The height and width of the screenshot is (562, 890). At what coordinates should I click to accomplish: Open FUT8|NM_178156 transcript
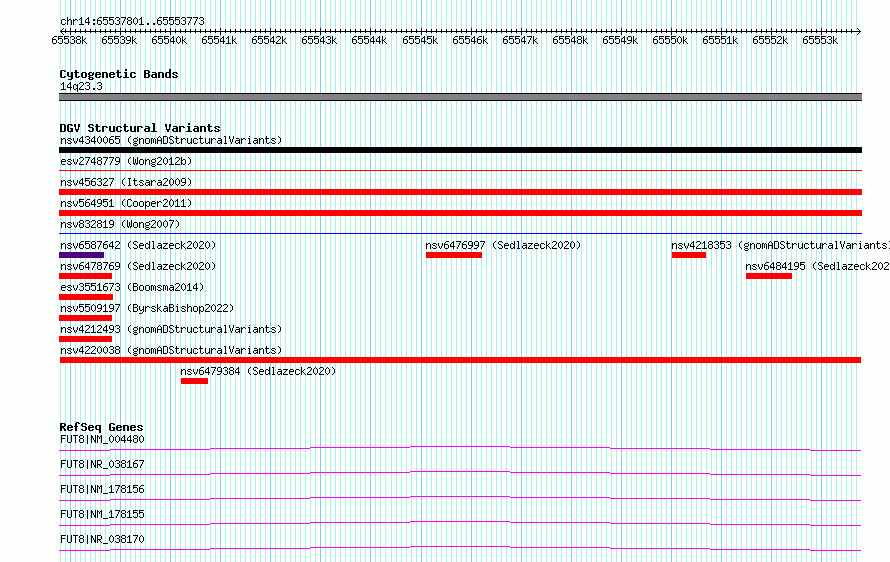pyautogui.click(x=102, y=489)
